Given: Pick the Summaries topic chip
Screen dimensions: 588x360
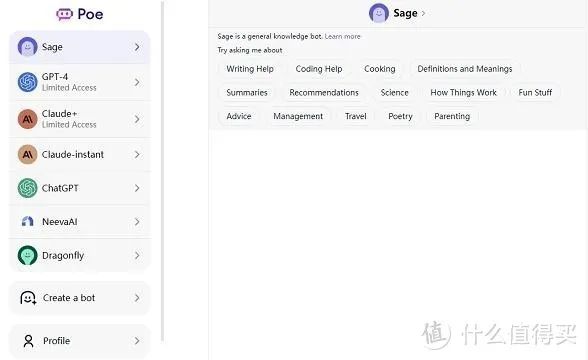Looking at the screenshot, I should tap(247, 93).
